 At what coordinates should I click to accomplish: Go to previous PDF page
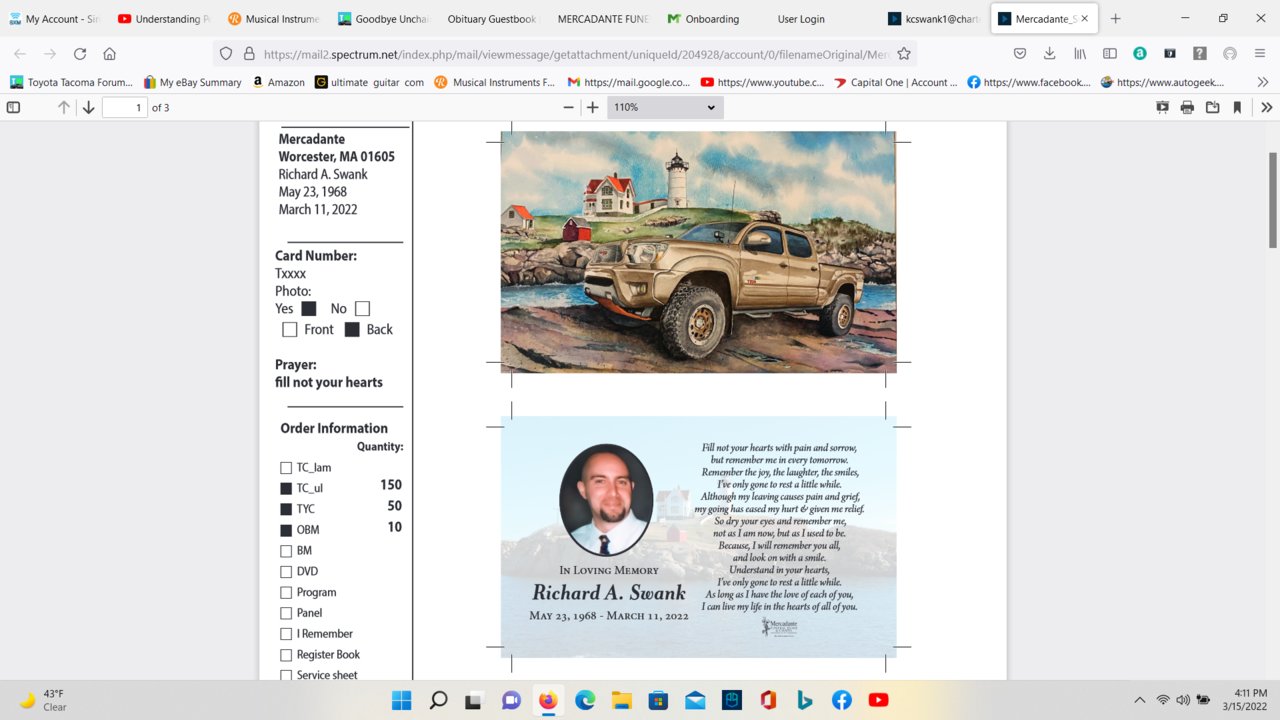tap(64, 107)
